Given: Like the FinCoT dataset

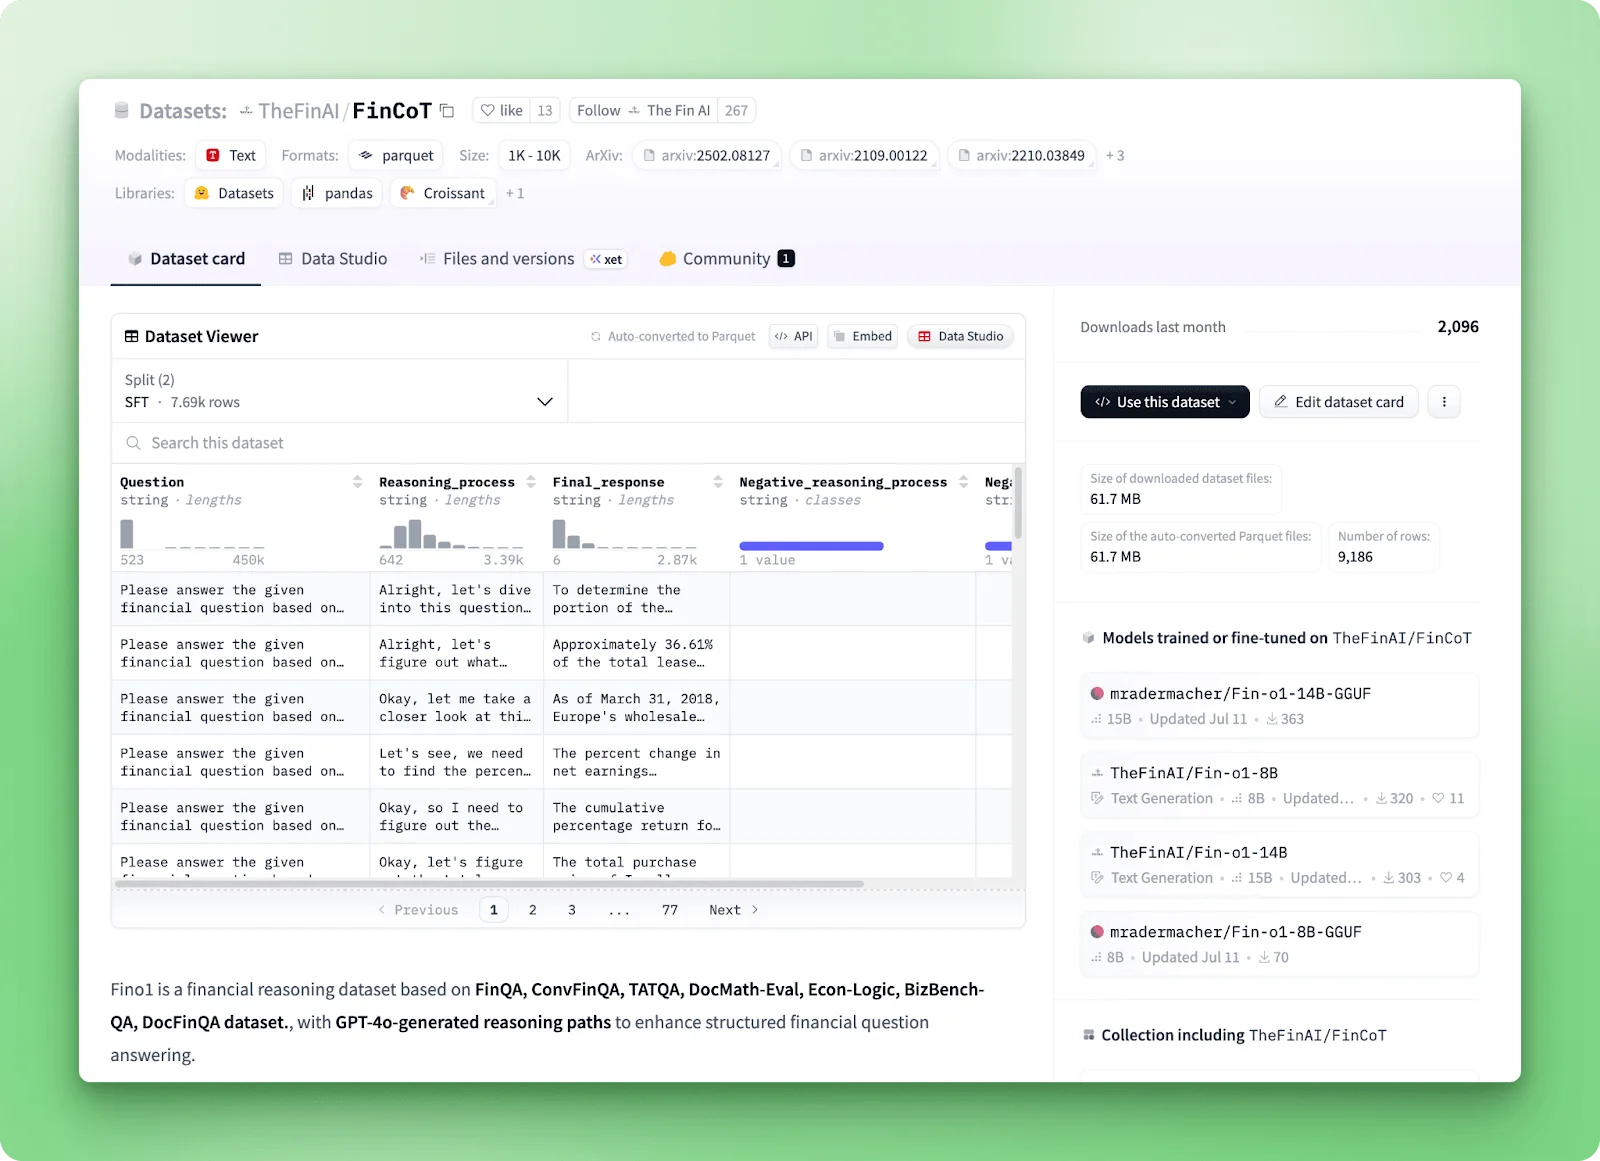Looking at the screenshot, I should (x=501, y=110).
